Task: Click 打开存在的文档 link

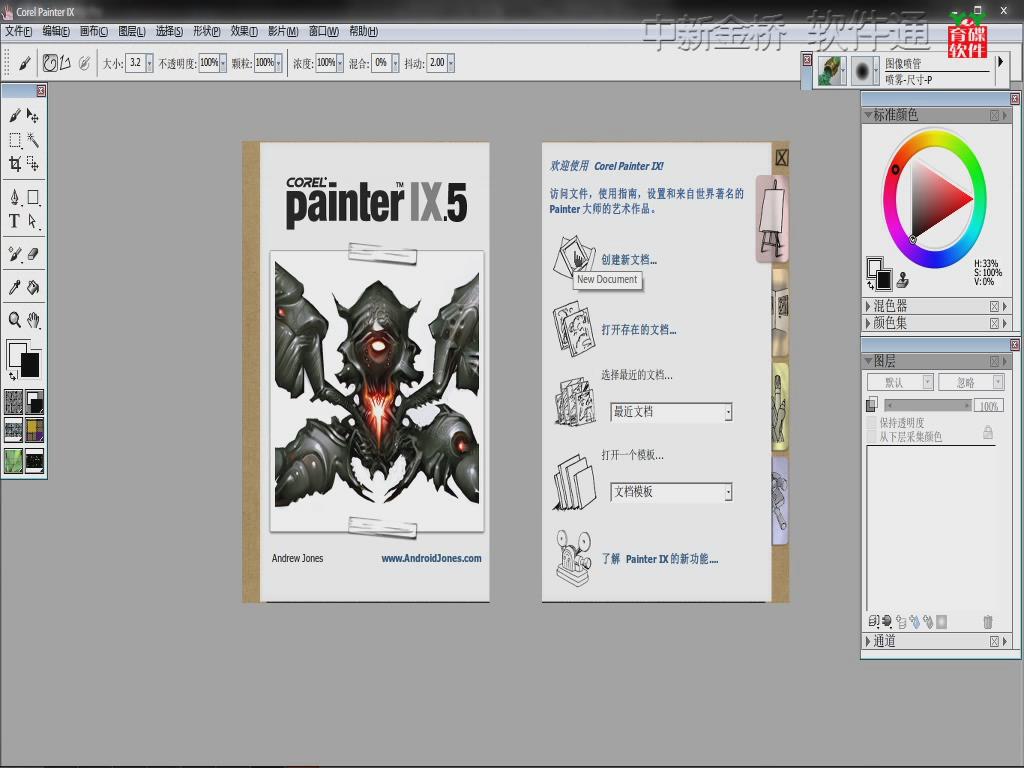Action: (x=639, y=330)
